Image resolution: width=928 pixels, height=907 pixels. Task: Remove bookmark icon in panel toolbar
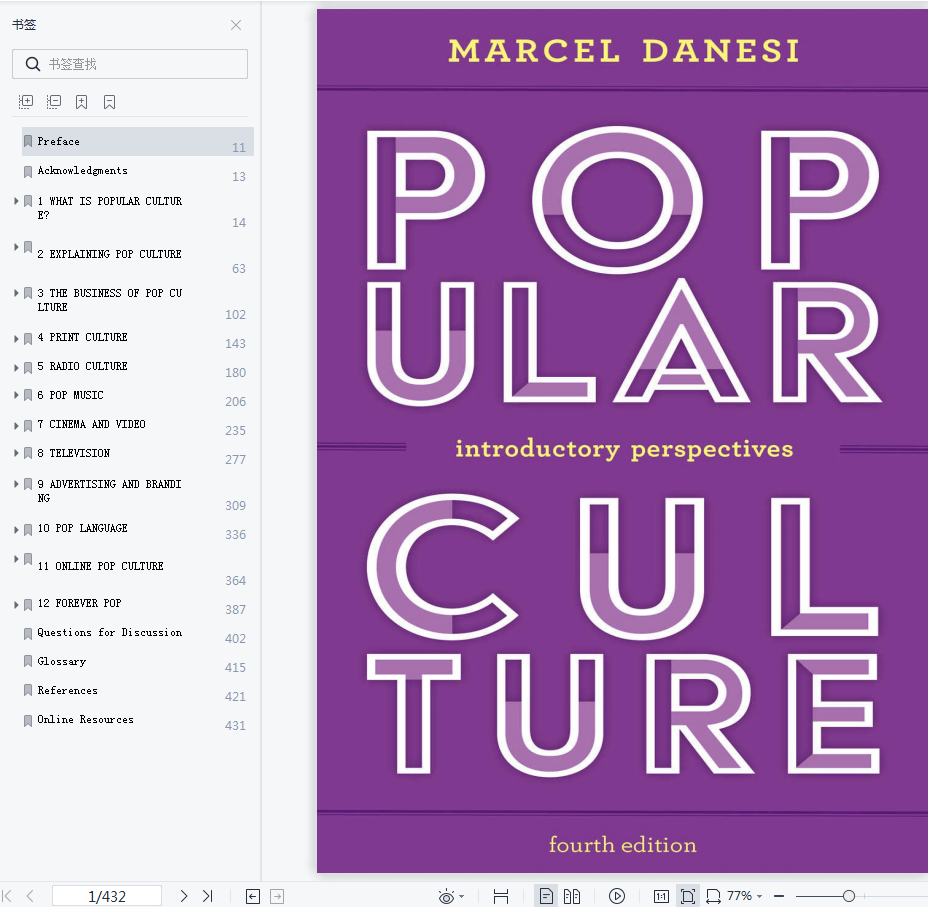click(x=109, y=102)
